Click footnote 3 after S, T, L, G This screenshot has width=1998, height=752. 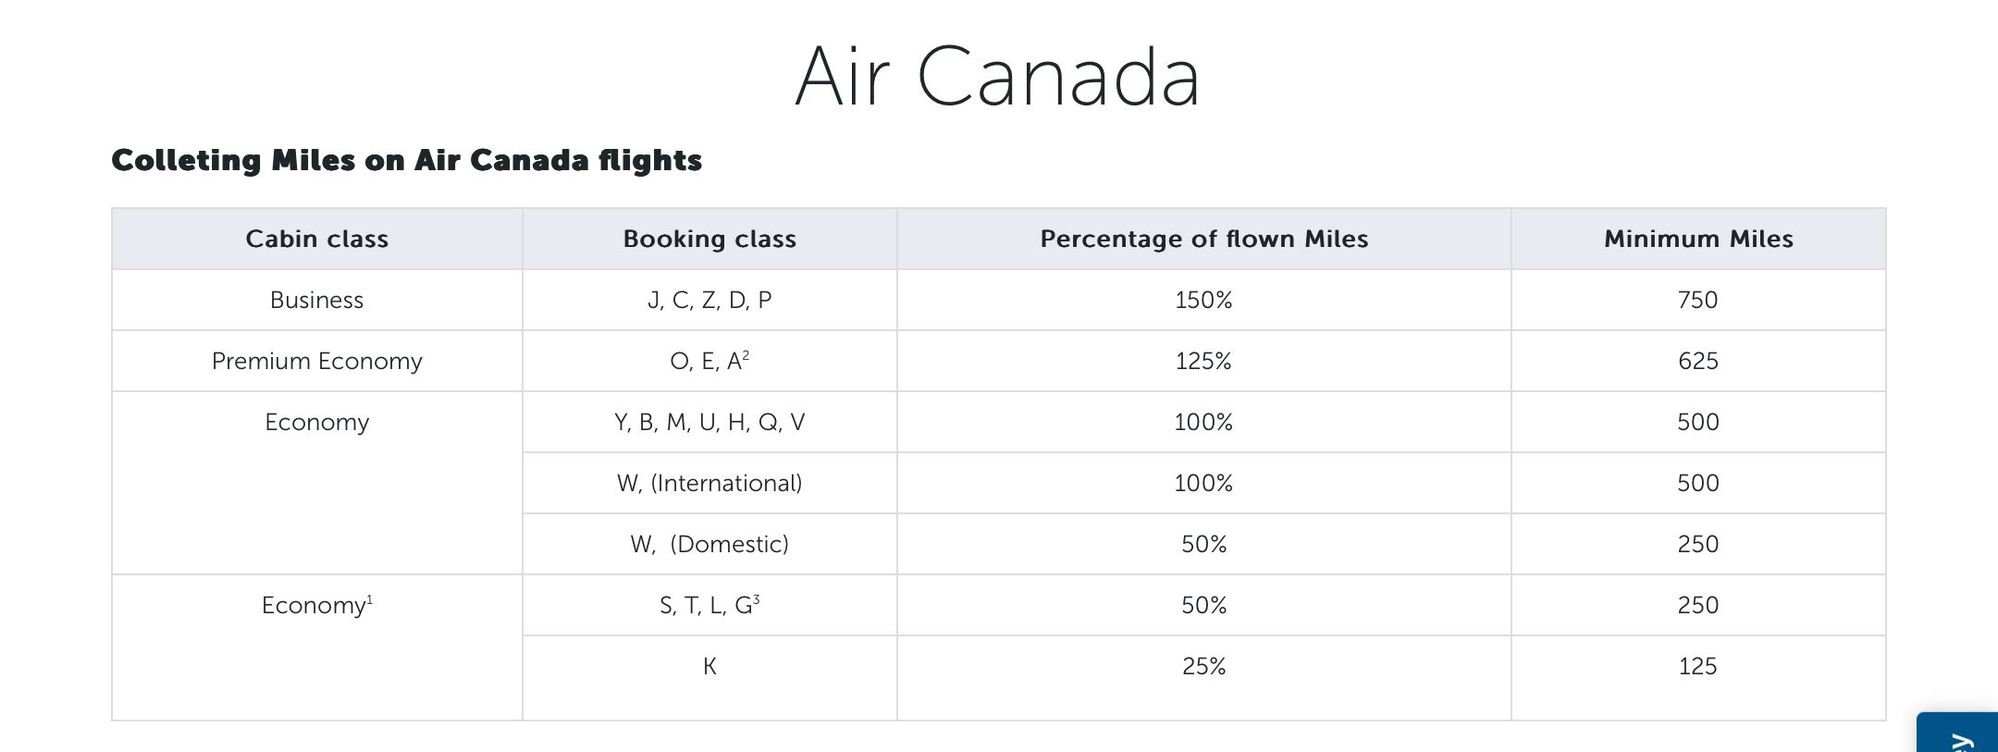tap(756, 599)
